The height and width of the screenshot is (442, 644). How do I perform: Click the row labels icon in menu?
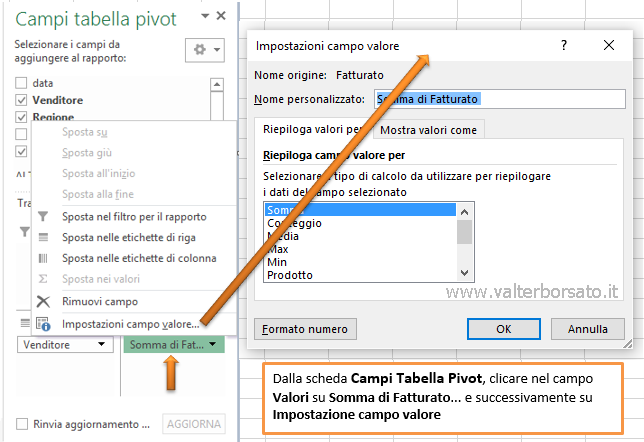[x=43, y=237]
